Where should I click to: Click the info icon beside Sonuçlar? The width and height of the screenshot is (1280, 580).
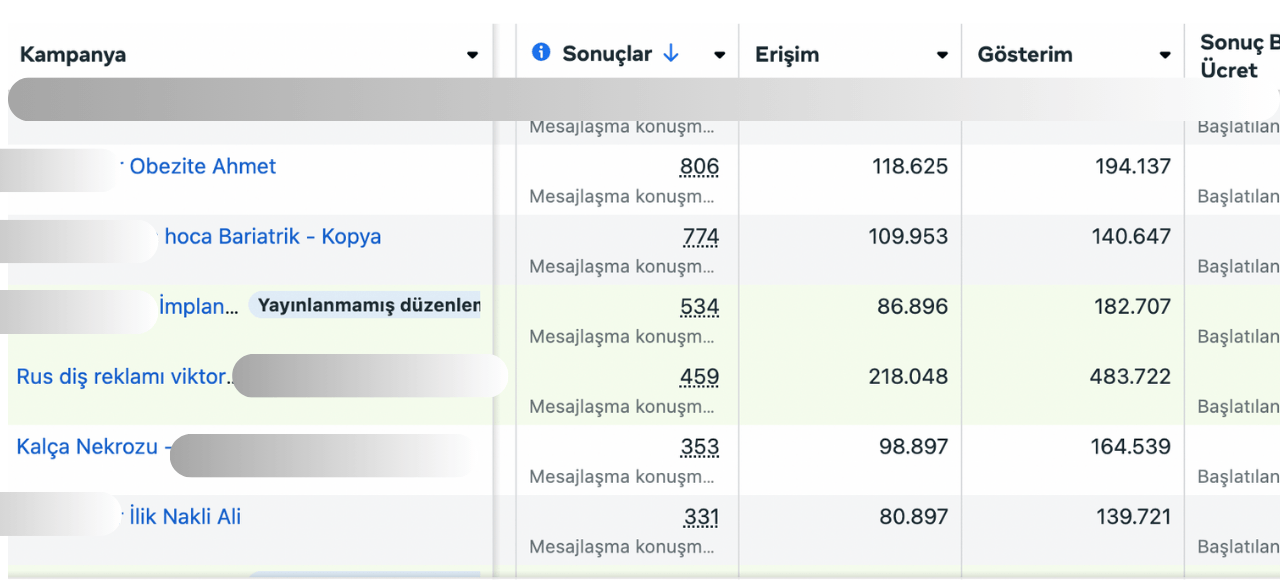tap(541, 52)
